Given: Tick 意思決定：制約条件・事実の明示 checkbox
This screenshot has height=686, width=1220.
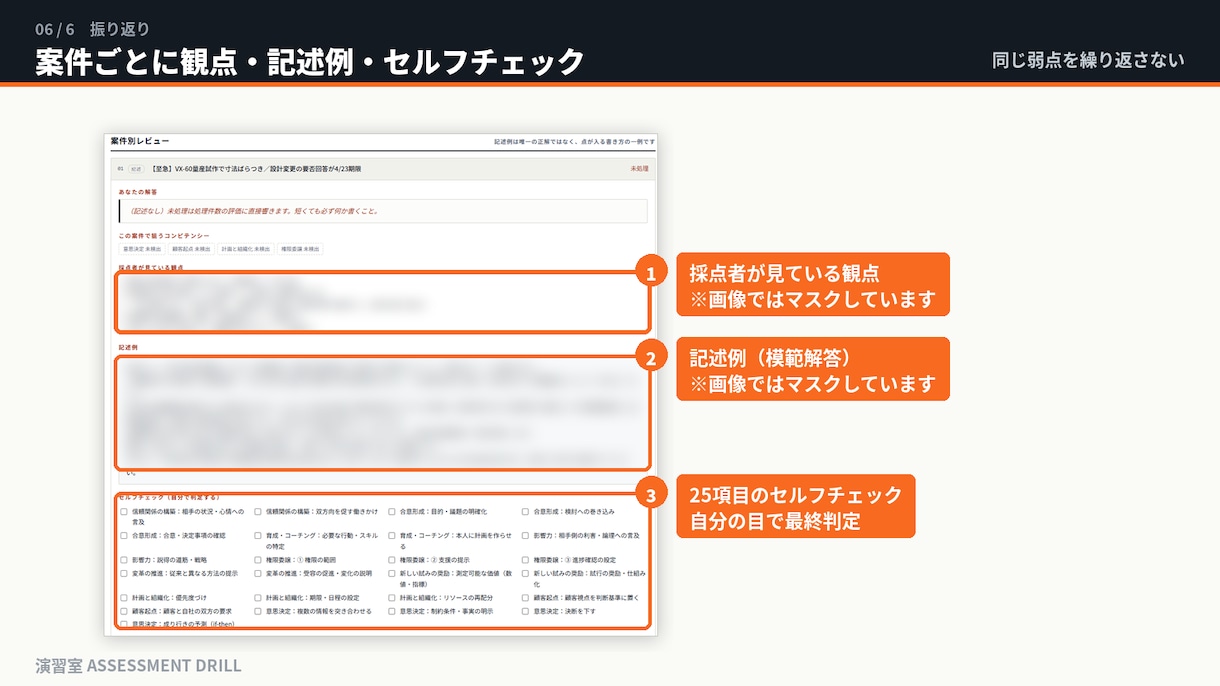Looking at the screenshot, I should pos(392,610).
